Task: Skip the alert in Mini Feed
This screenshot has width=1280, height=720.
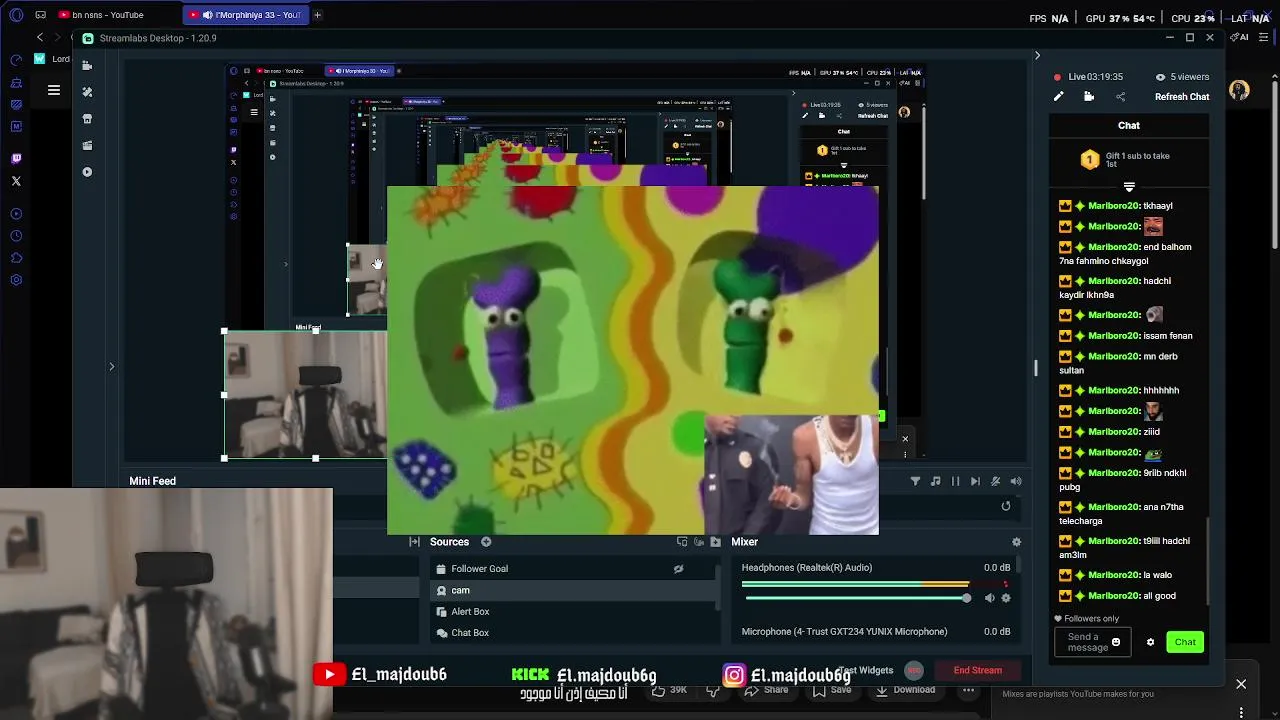Action: 975,481
